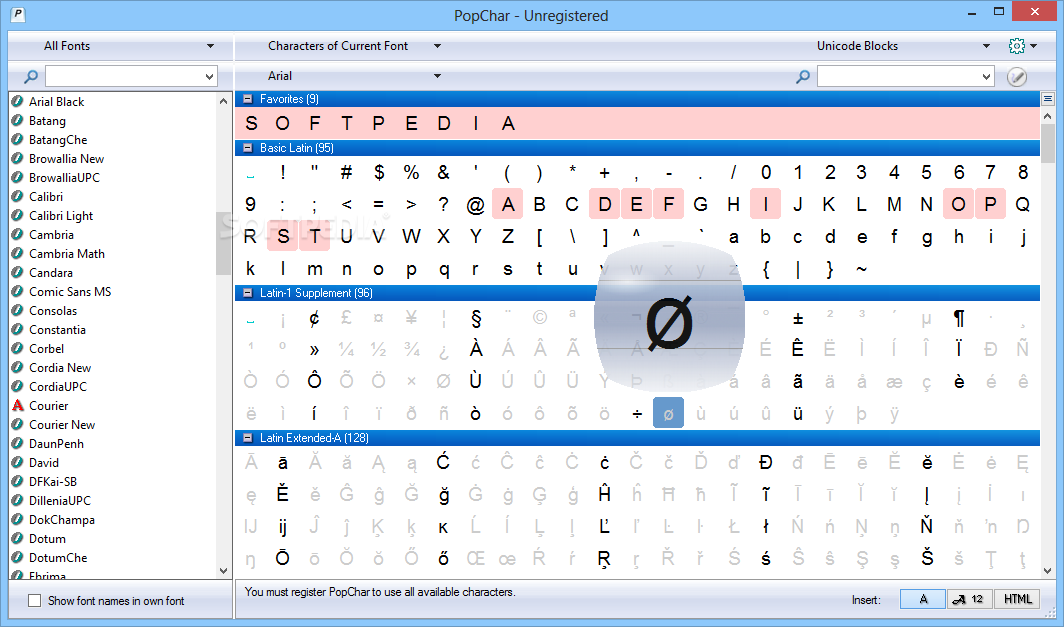Select the cent sign ¢ character
This screenshot has width=1064, height=627.
(x=314, y=318)
